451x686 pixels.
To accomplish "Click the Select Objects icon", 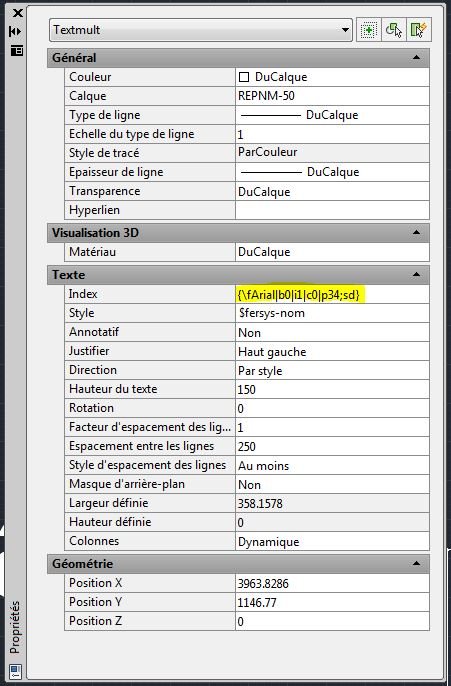I will point(394,30).
